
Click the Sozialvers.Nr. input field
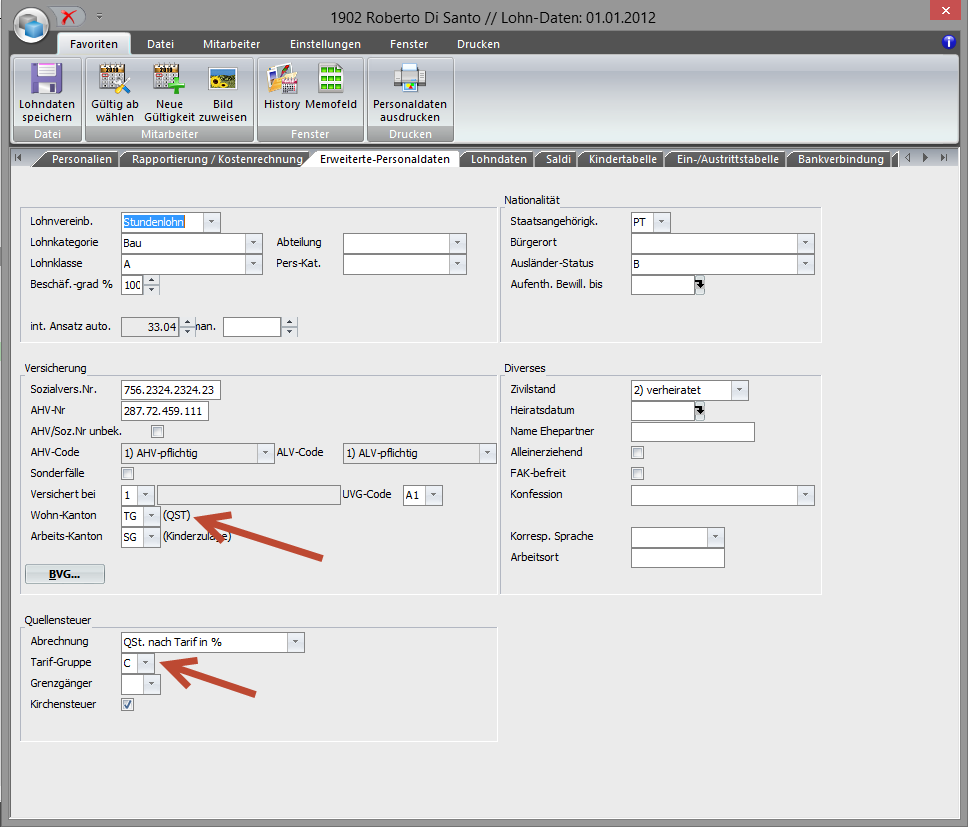pyautogui.click(x=170, y=390)
